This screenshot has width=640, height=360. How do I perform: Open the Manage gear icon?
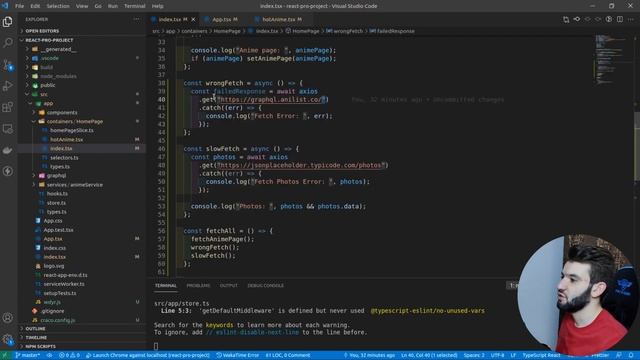pyautogui.click(x=8, y=339)
